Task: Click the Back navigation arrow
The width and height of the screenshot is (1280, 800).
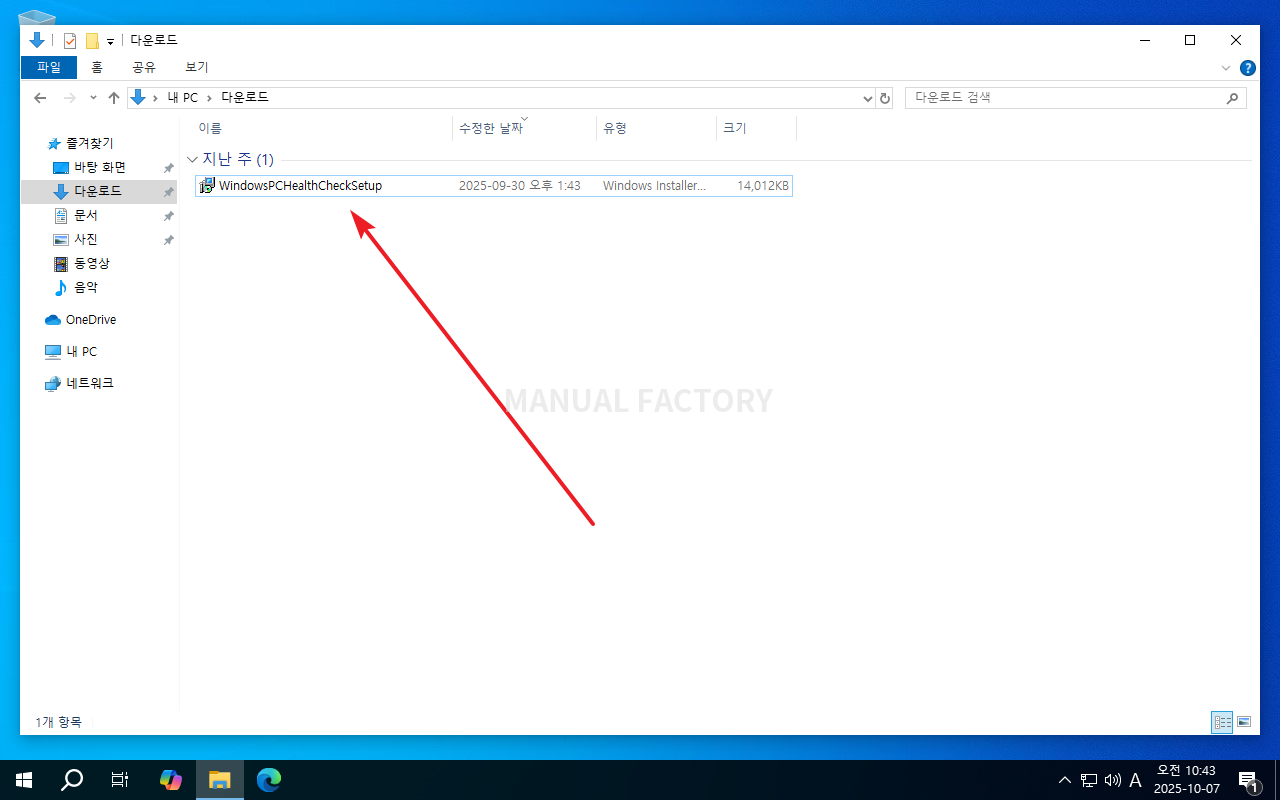Action: 40,98
